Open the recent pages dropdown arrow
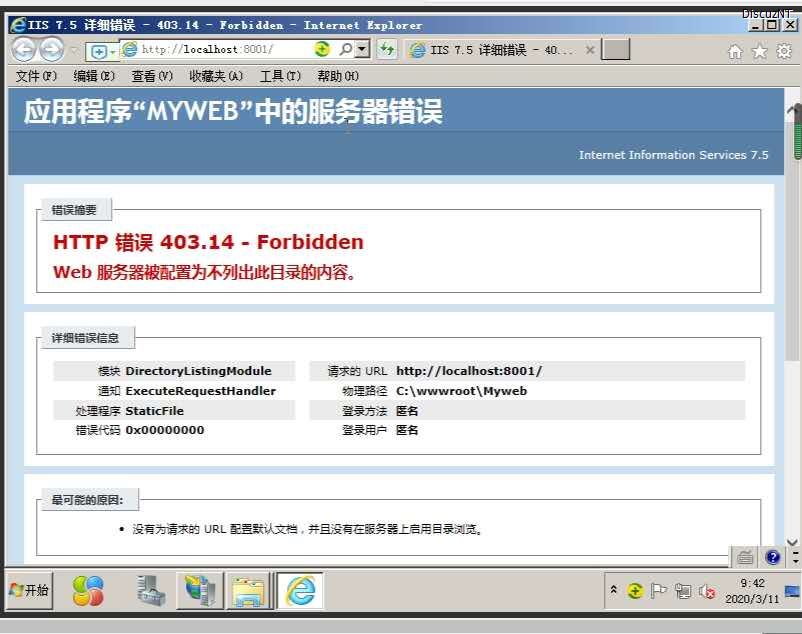This screenshot has height=634, width=802. (74, 50)
